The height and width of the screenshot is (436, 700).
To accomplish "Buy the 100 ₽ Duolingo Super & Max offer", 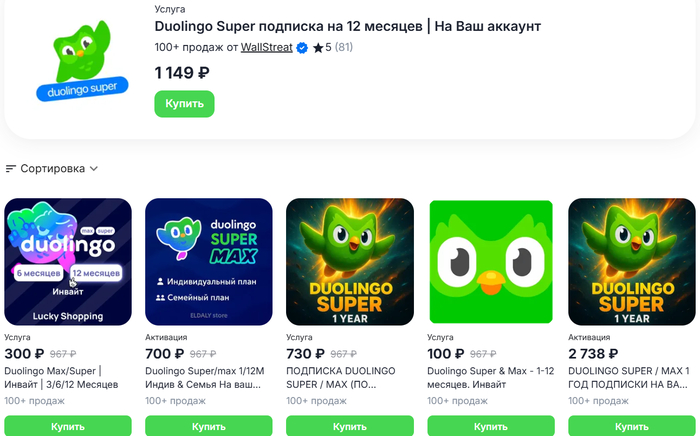I will pos(490,426).
